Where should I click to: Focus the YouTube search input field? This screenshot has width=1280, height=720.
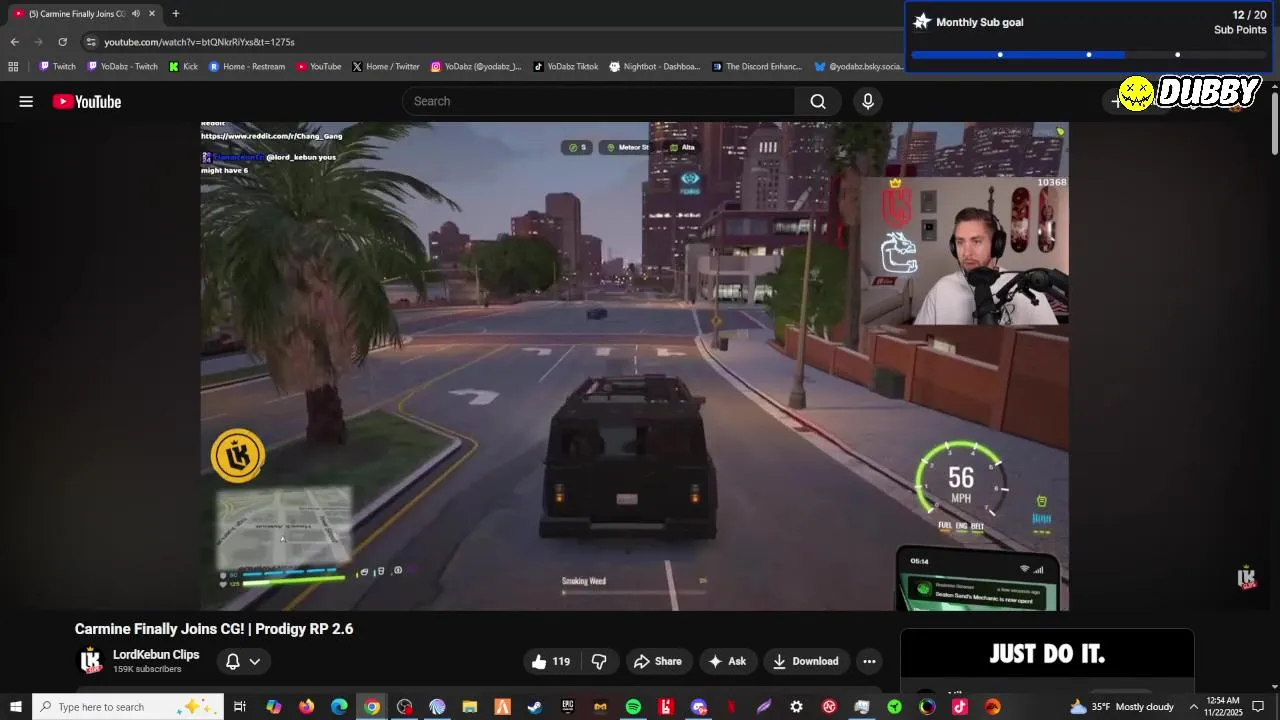click(x=600, y=101)
